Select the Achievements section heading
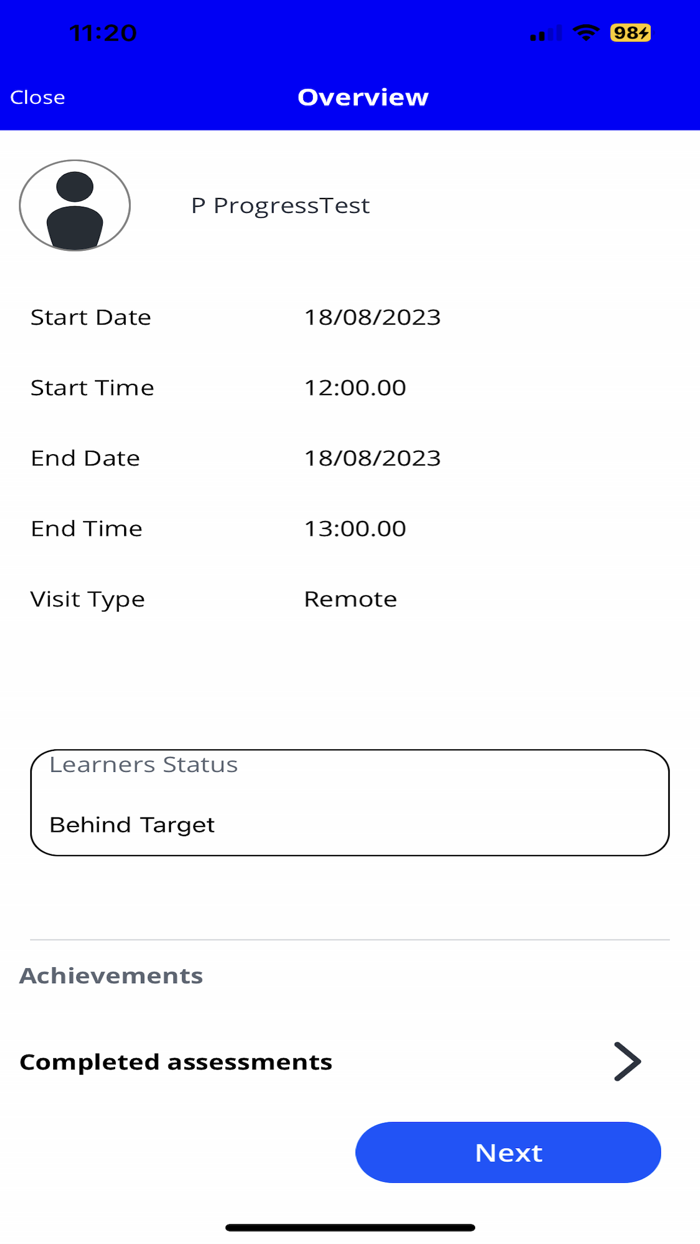 [x=111, y=975]
